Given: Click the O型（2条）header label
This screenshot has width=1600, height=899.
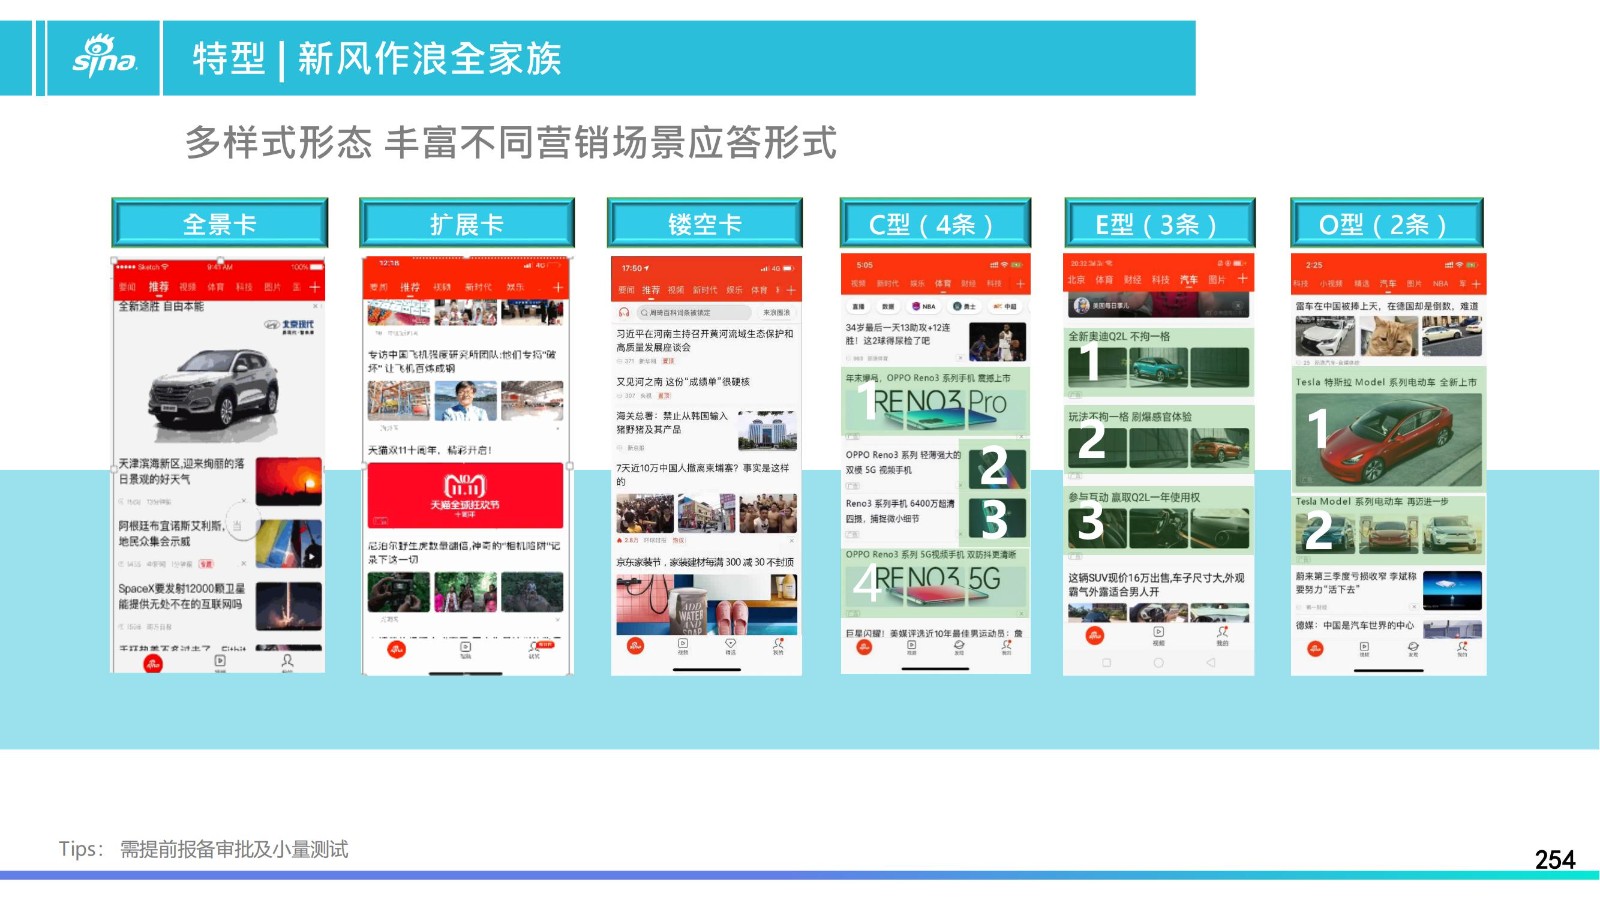Looking at the screenshot, I should point(1386,224).
